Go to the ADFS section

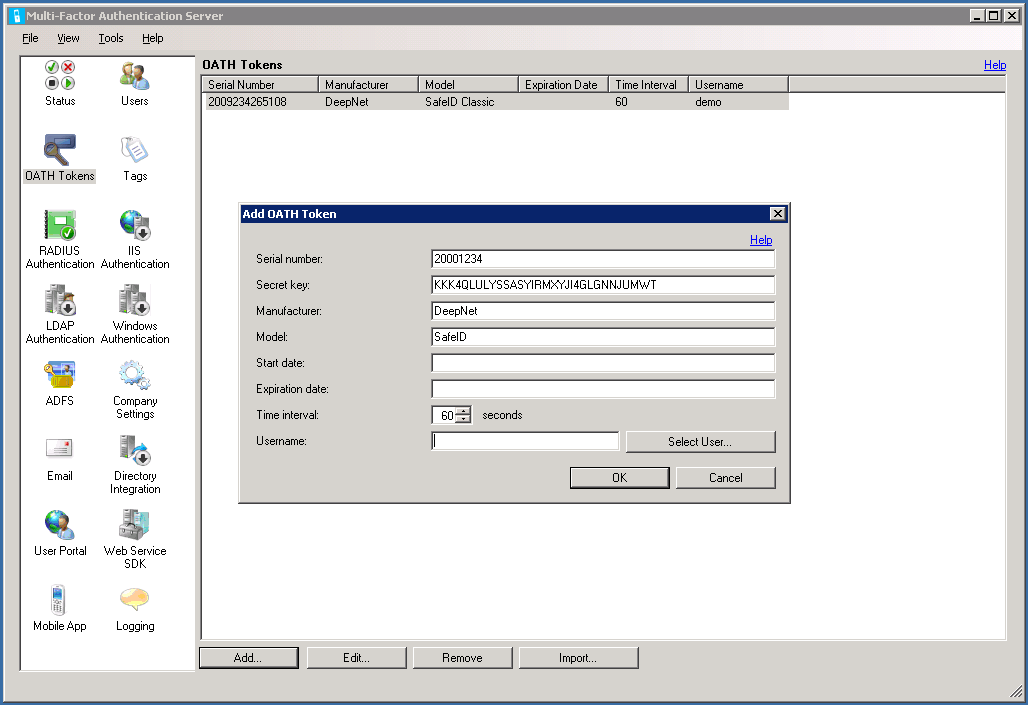tap(60, 376)
